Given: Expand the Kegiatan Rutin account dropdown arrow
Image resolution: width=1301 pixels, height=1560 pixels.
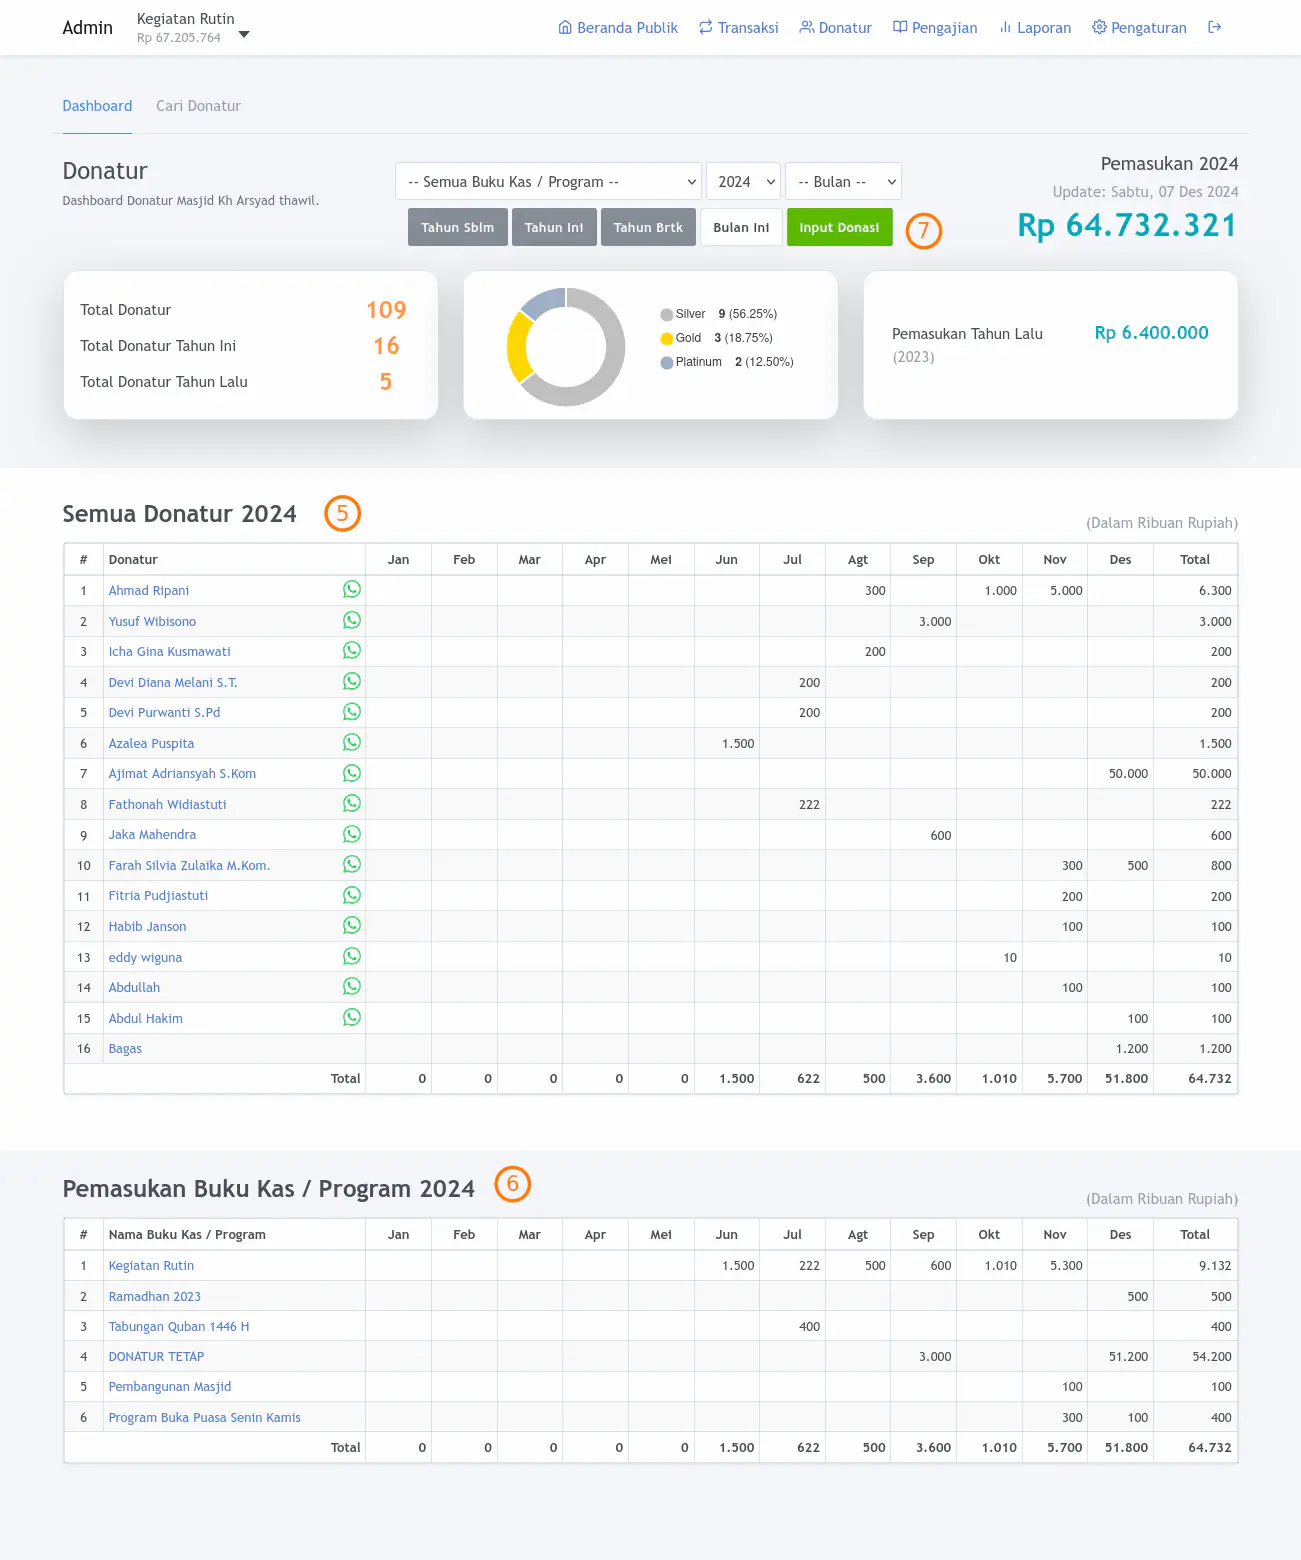Looking at the screenshot, I should tap(244, 35).
